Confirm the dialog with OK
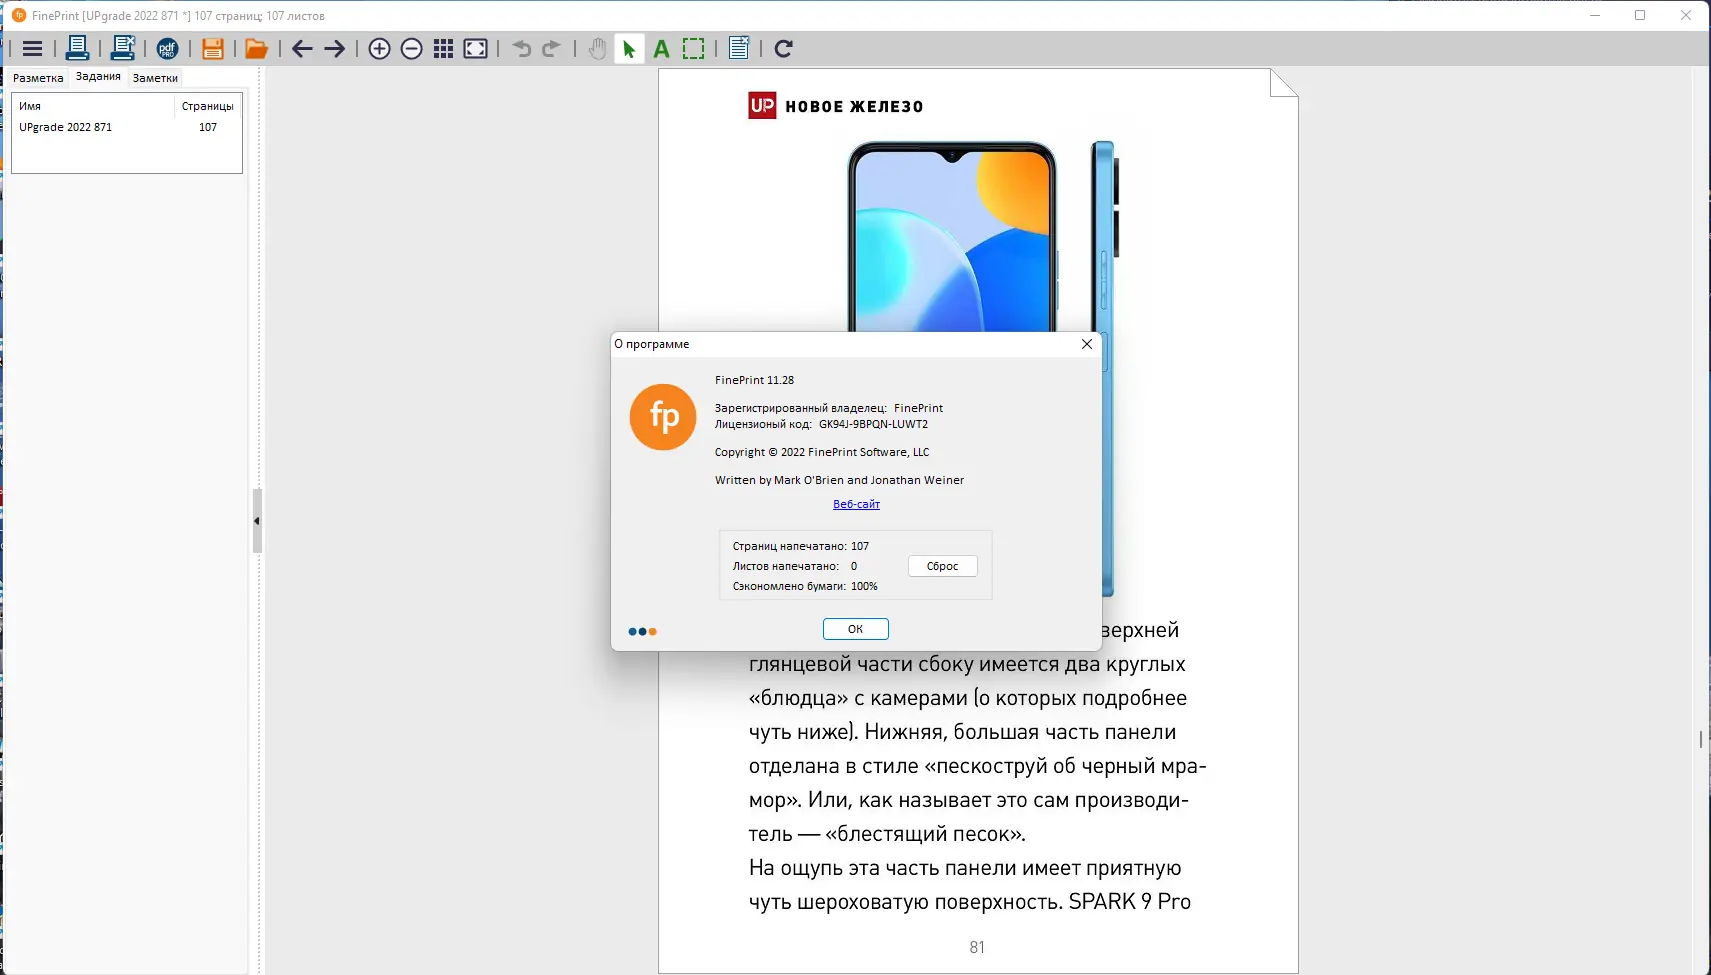 (x=855, y=629)
